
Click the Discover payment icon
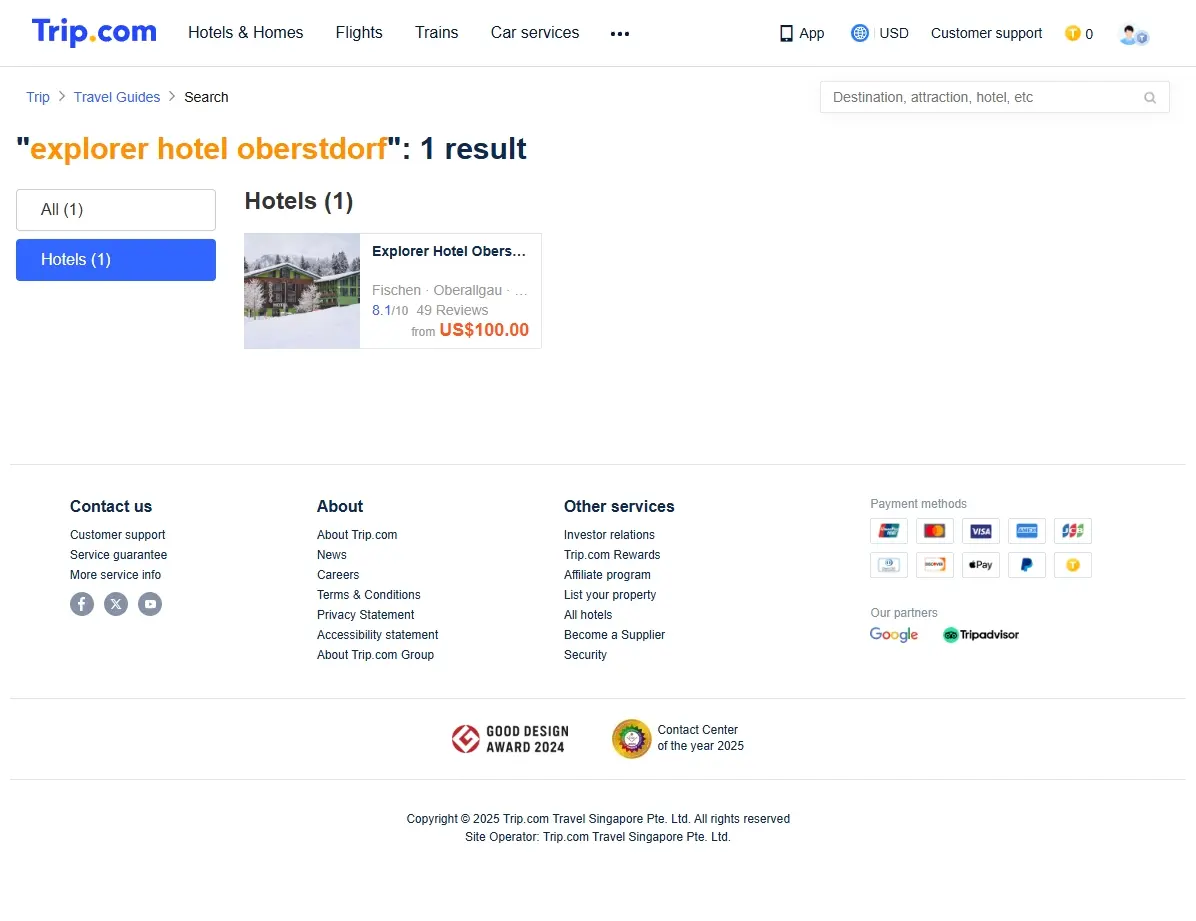934,565
